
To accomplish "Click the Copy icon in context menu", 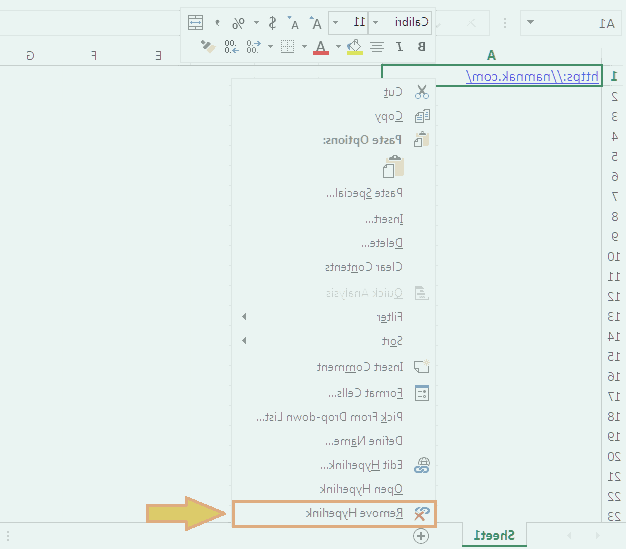I will point(421,116).
